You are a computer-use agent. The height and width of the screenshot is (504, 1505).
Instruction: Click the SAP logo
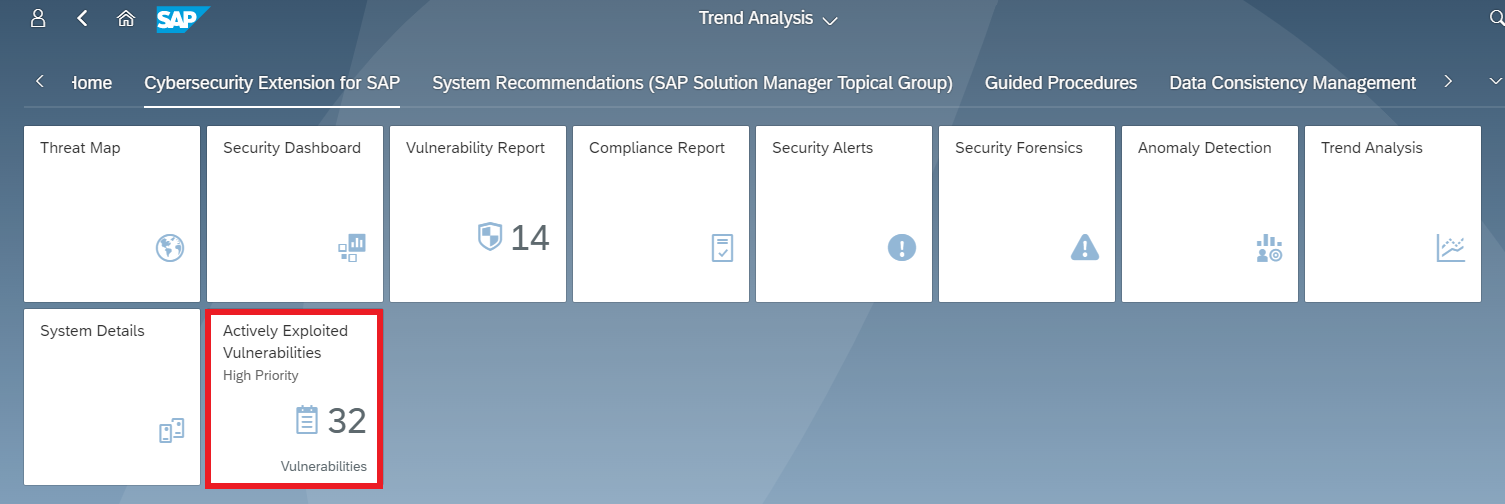pos(183,18)
